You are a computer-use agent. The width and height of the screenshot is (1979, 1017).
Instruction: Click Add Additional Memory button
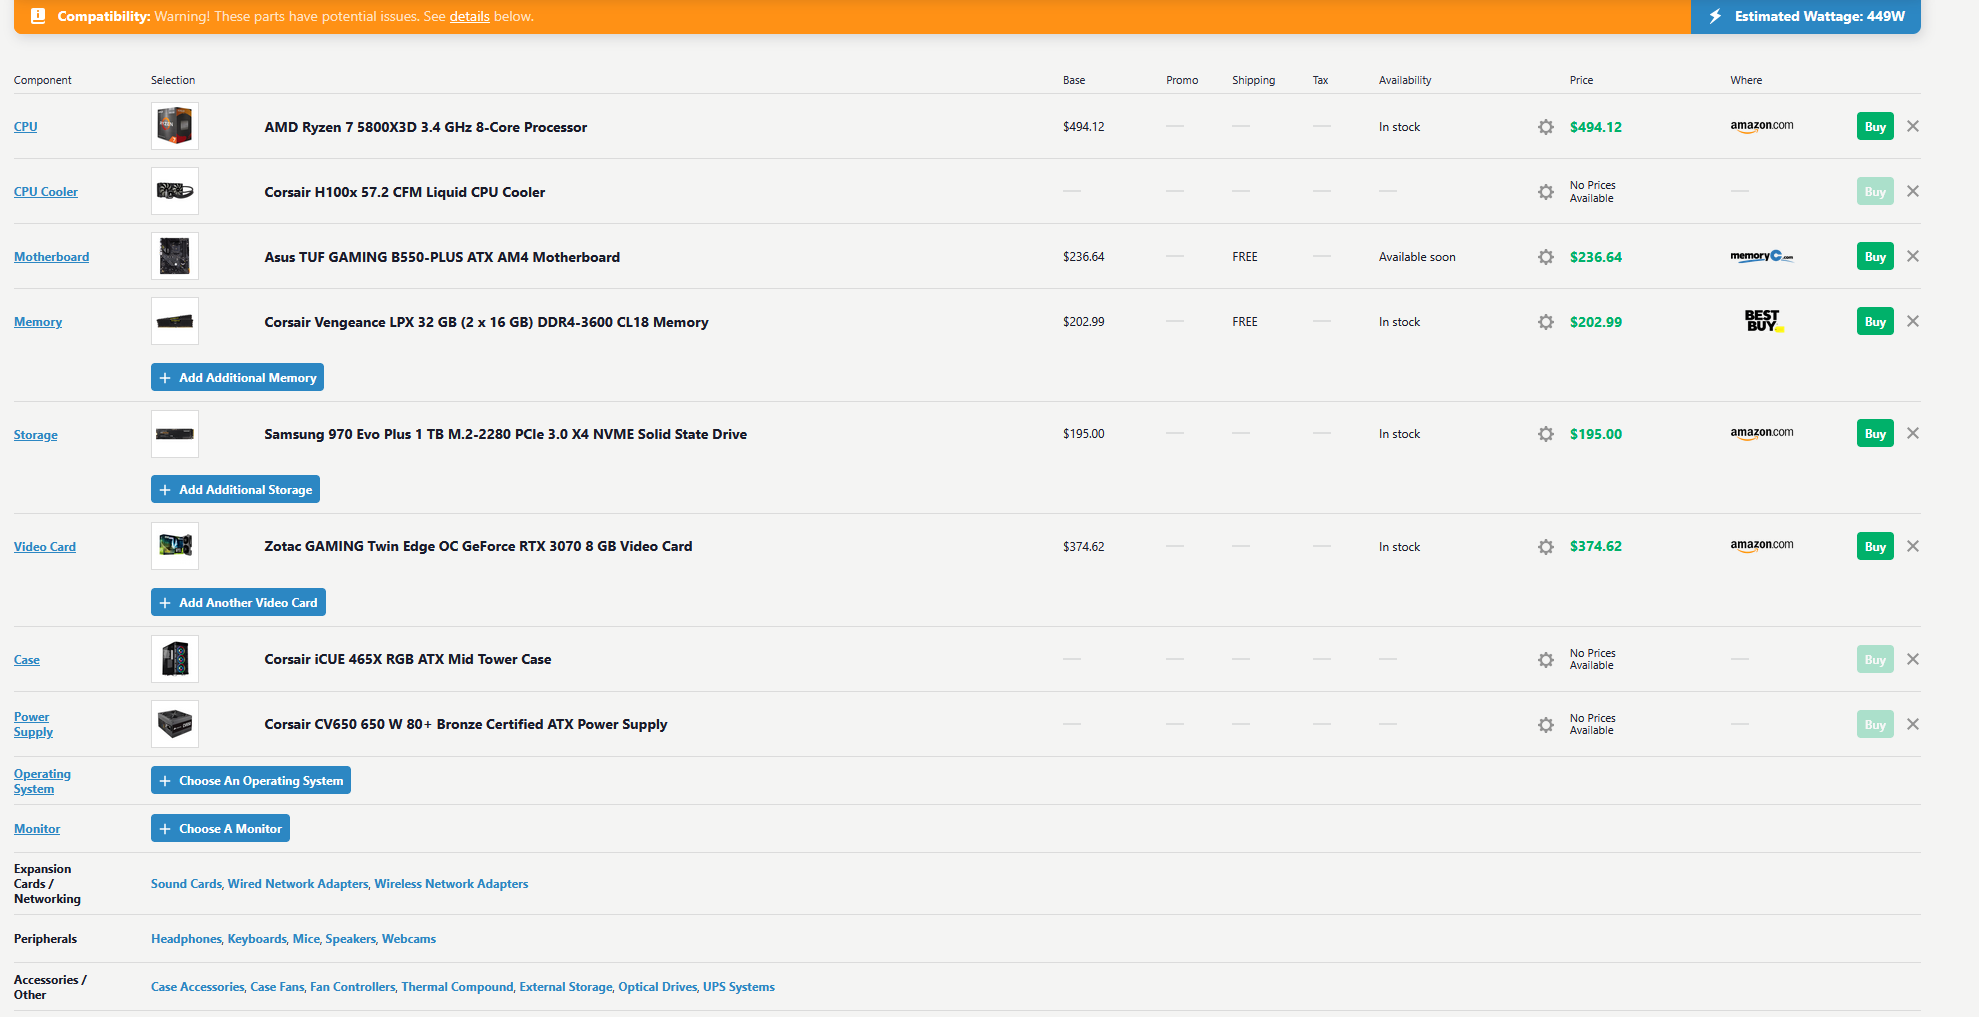click(x=237, y=377)
